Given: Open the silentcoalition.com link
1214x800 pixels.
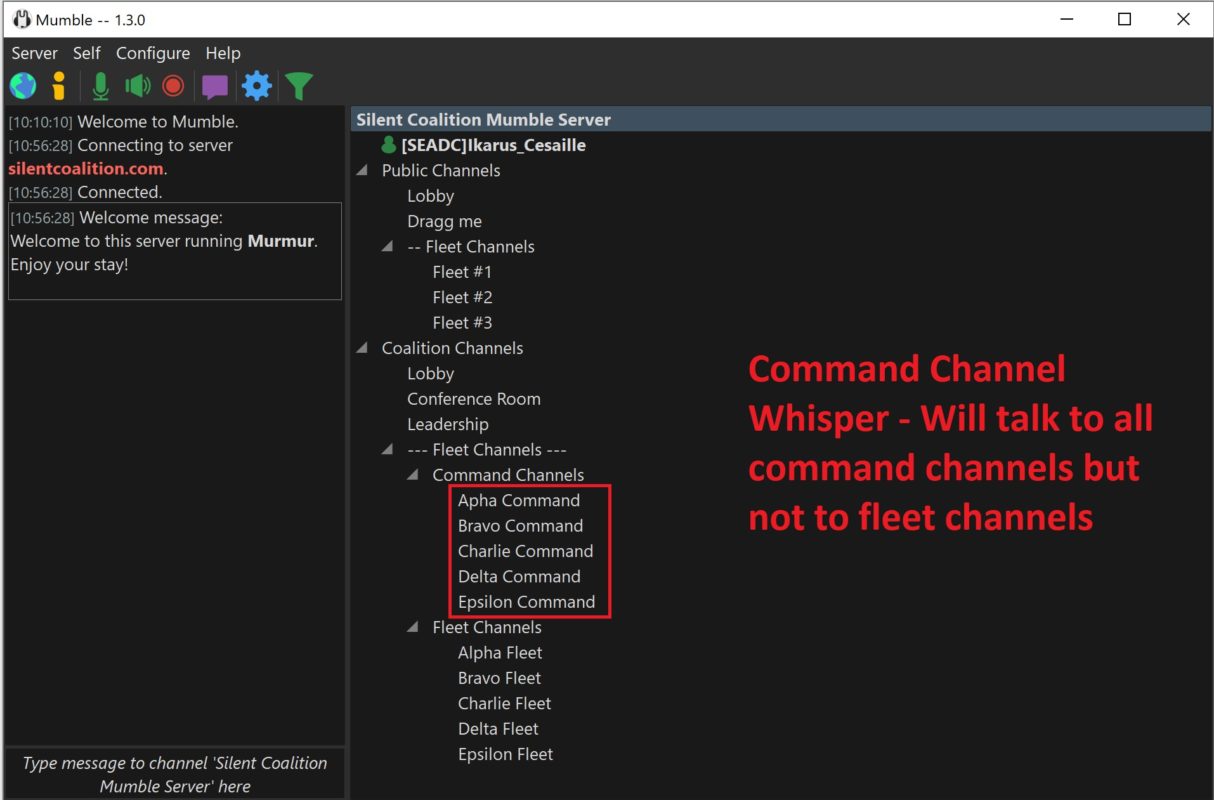Looking at the screenshot, I should [x=85, y=168].
